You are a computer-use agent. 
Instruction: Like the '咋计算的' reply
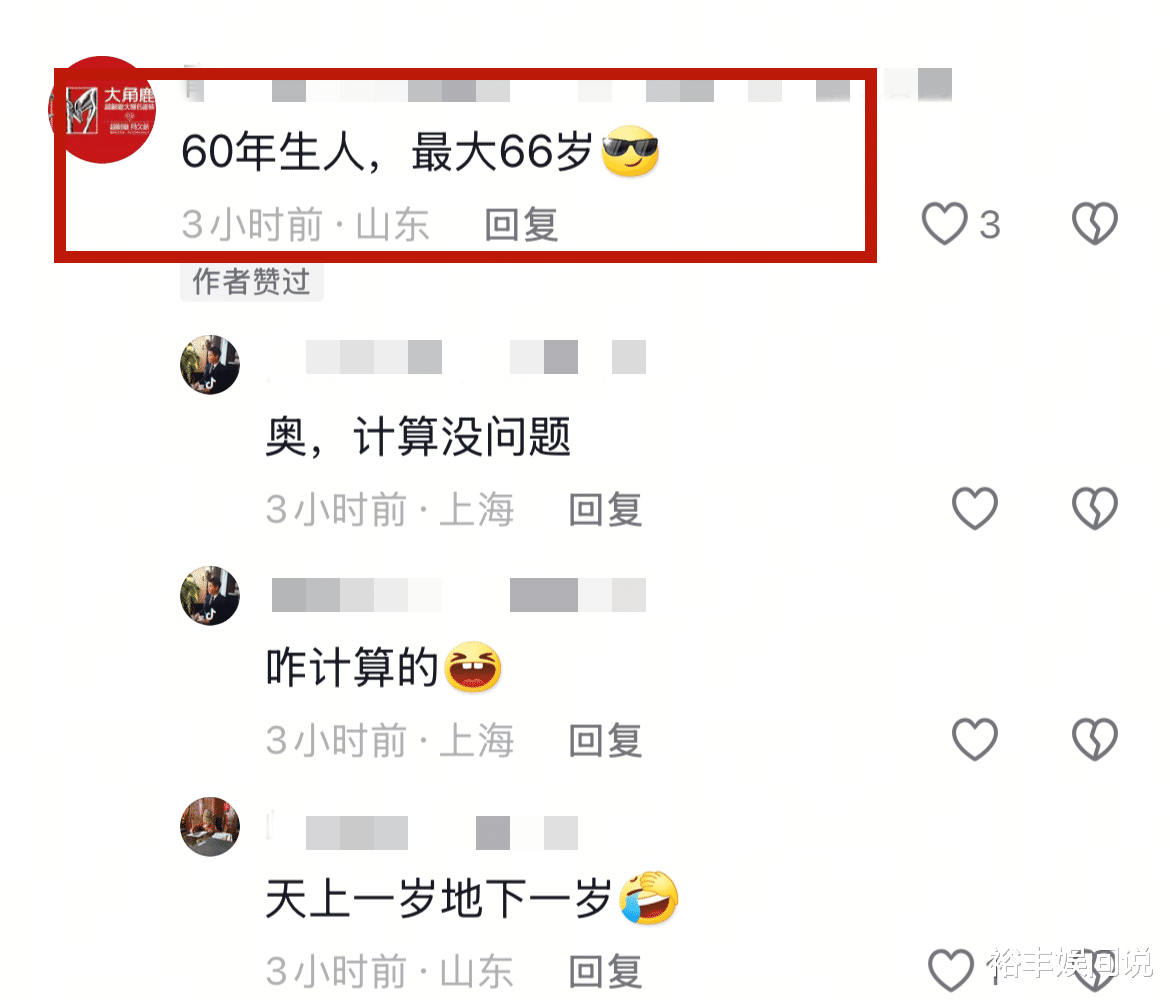pyautogui.click(x=975, y=739)
